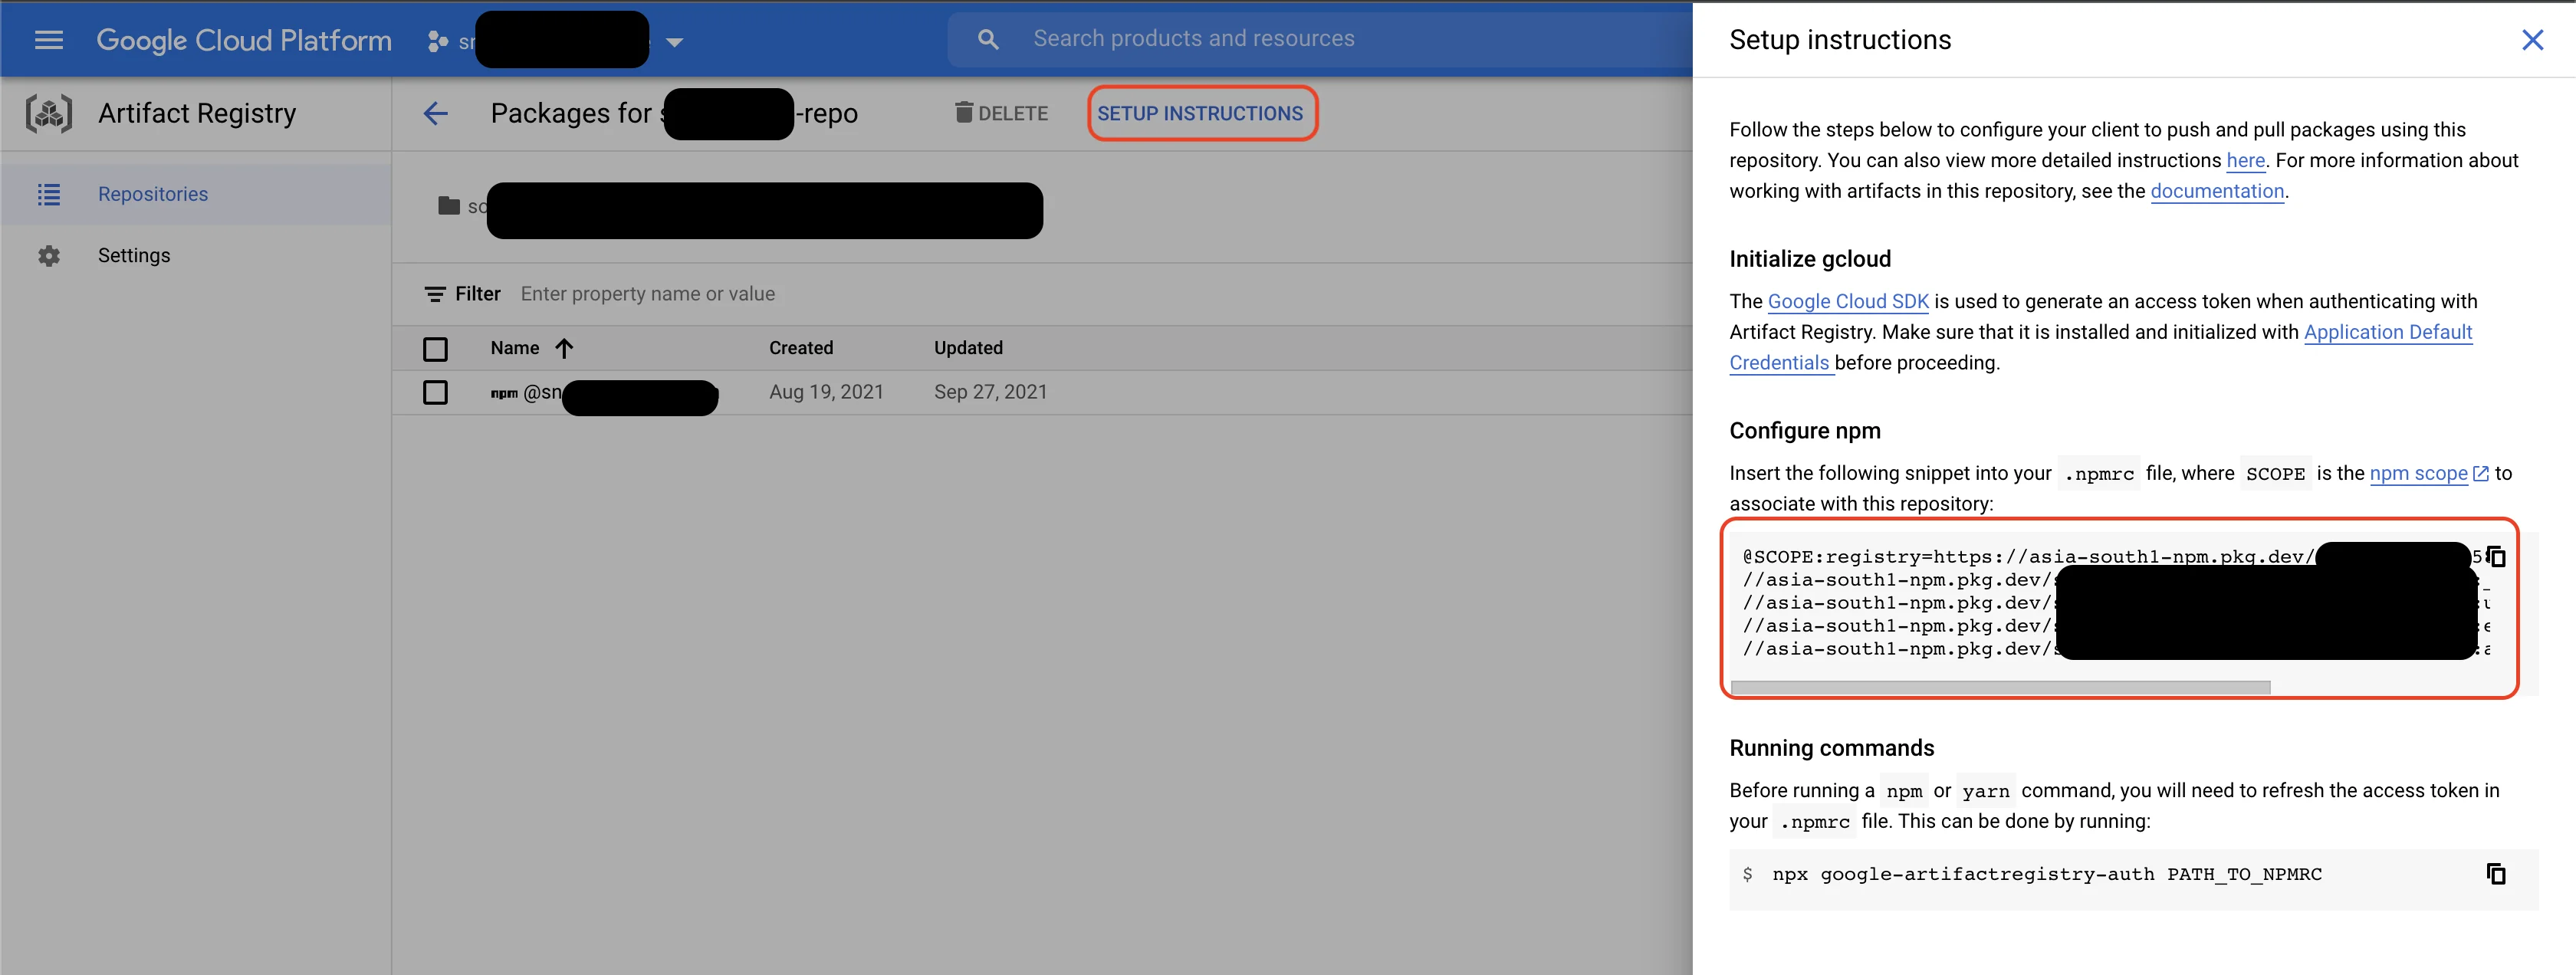Click the Initialize gcloud heading
Image resolution: width=2576 pixels, height=975 pixels.
pos(1810,259)
